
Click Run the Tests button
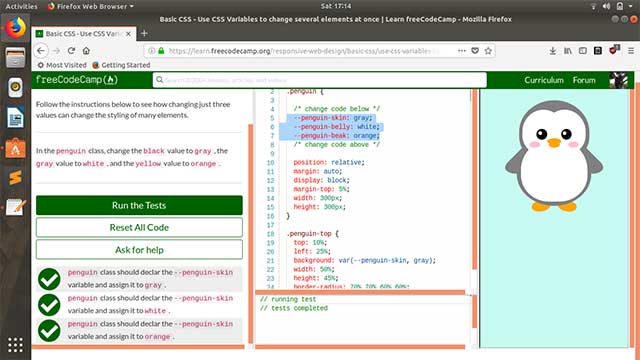tap(139, 205)
